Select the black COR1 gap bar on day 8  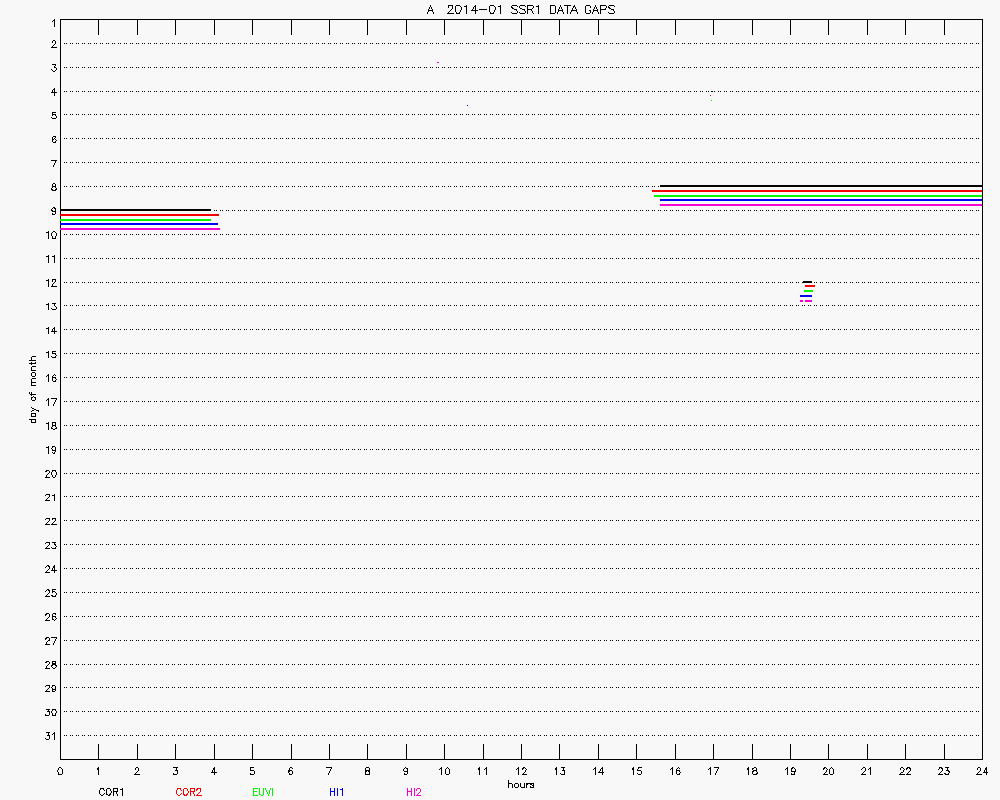coord(820,186)
